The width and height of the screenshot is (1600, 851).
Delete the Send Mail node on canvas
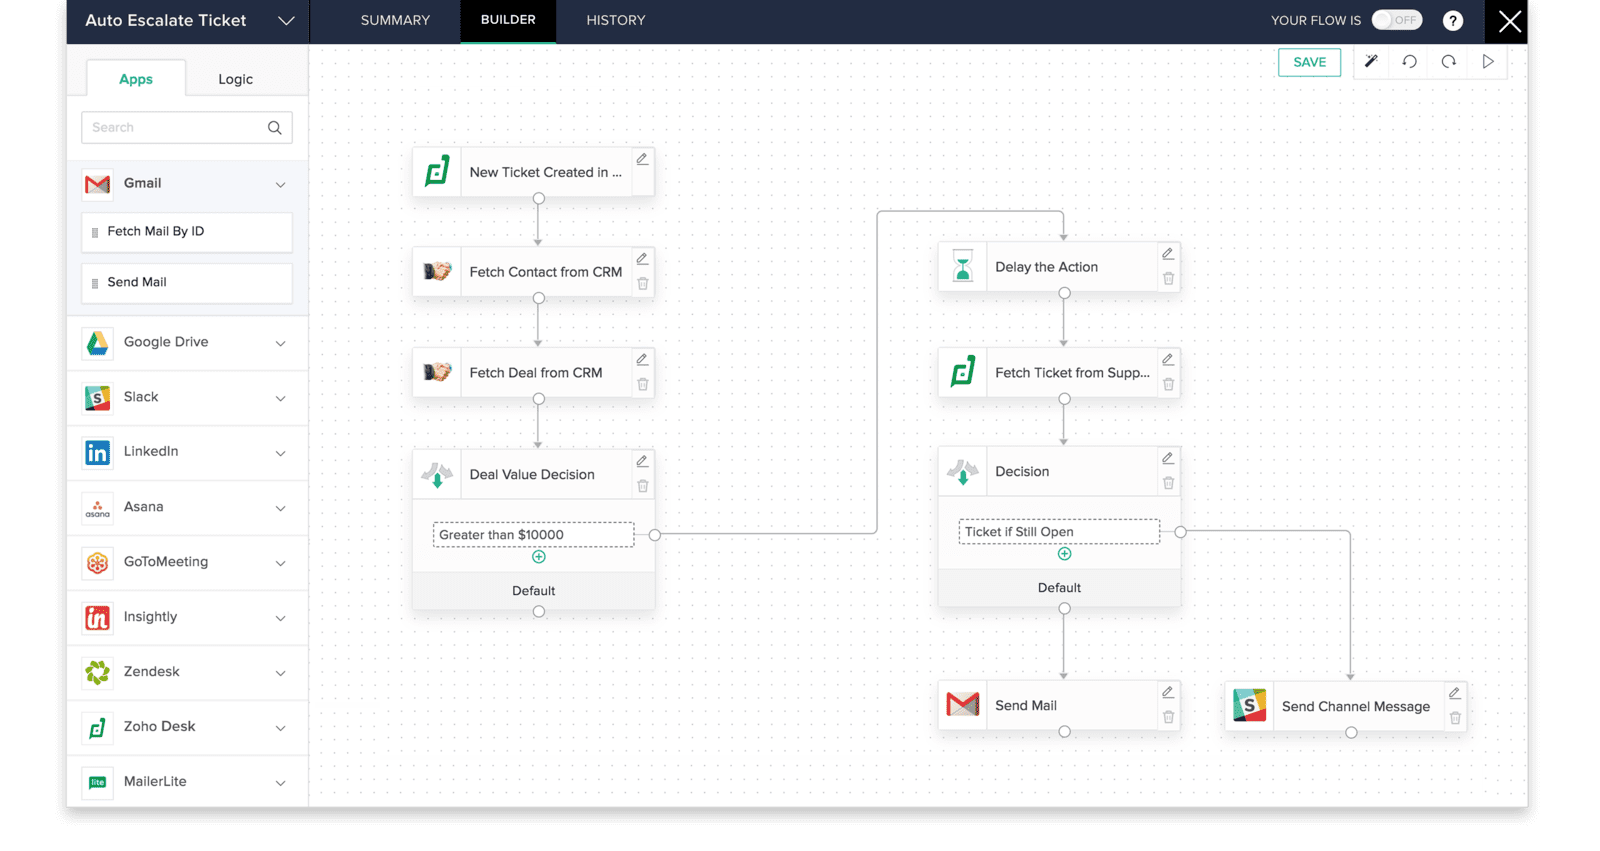[1168, 718]
